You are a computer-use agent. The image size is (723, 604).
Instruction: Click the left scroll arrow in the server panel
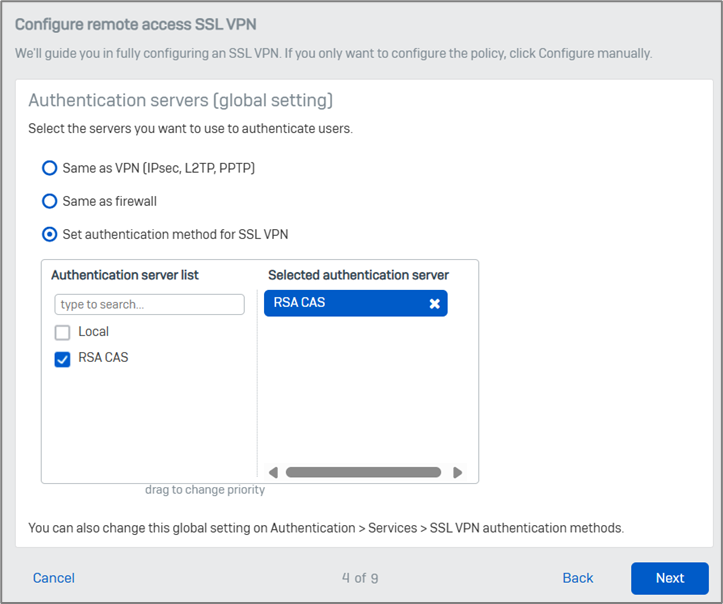(273, 473)
